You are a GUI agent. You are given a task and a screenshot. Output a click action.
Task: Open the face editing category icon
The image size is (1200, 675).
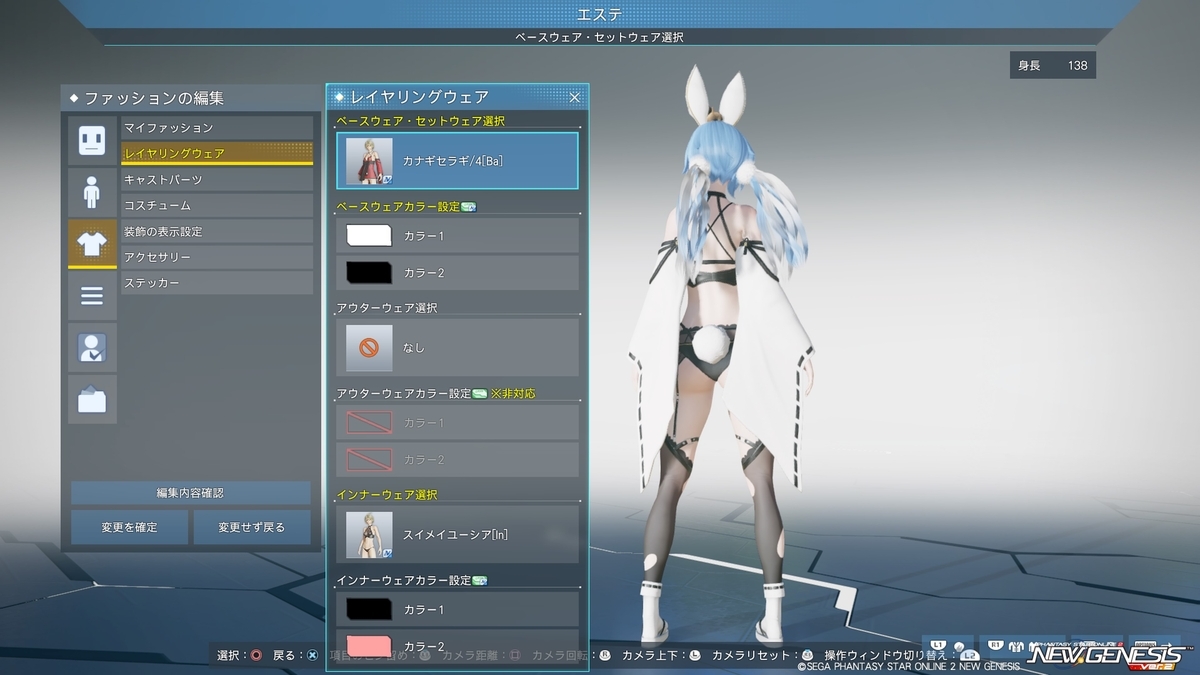pyautogui.click(x=92, y=140)
